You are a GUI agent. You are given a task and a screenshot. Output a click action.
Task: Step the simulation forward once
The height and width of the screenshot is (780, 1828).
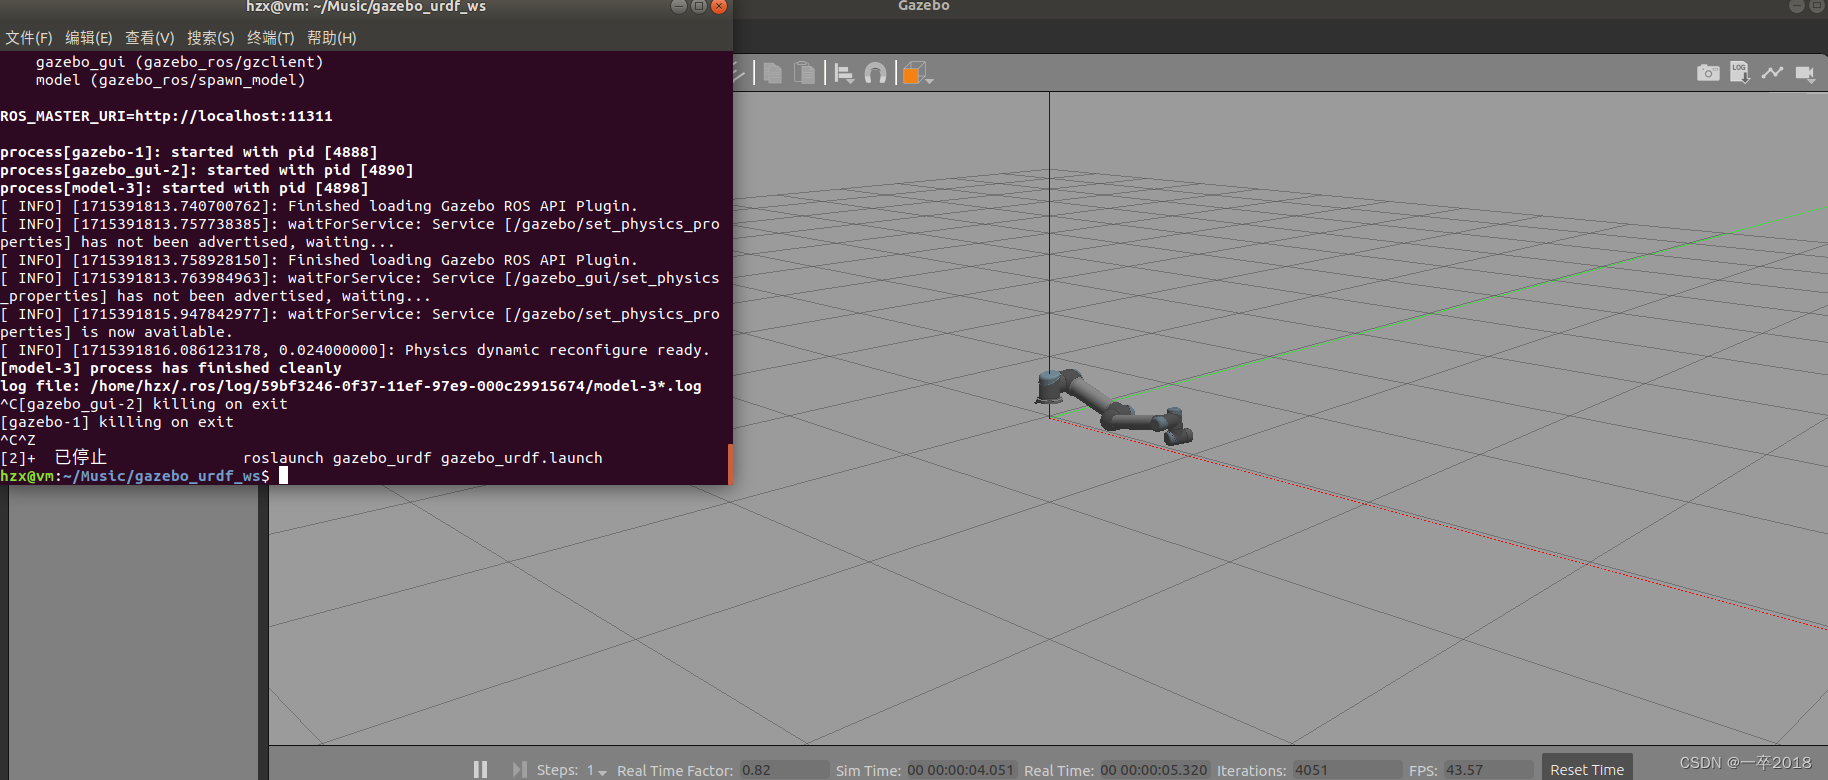click(519, 769)
